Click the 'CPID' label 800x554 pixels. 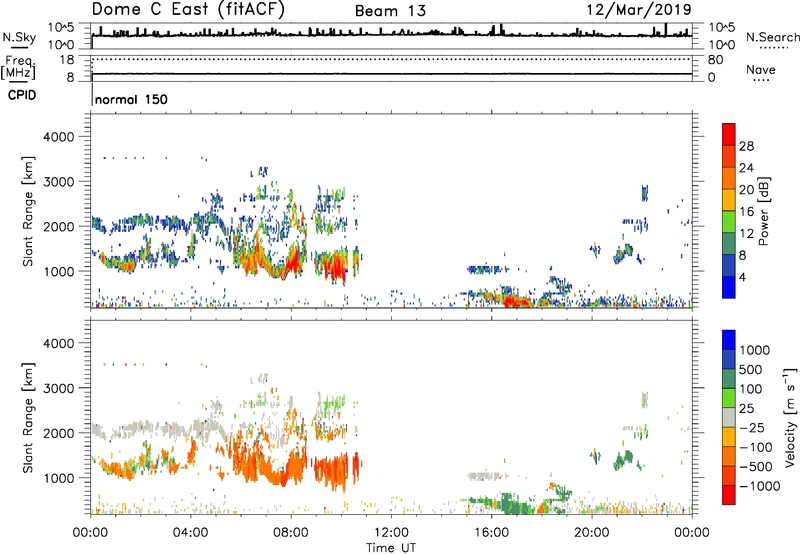[x=22, y=95]
